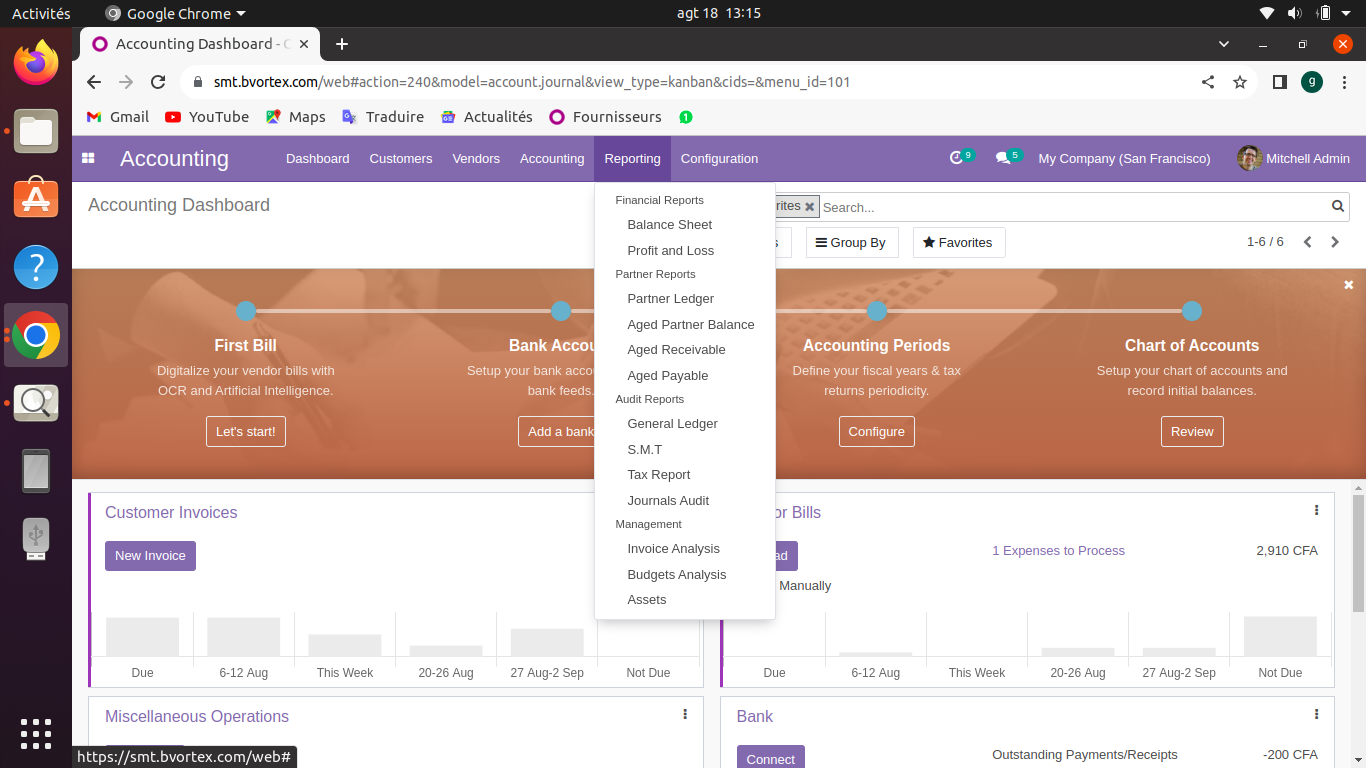Go to the next page arrow
The image size is (1366, 768).
[x=1334, y=242]
